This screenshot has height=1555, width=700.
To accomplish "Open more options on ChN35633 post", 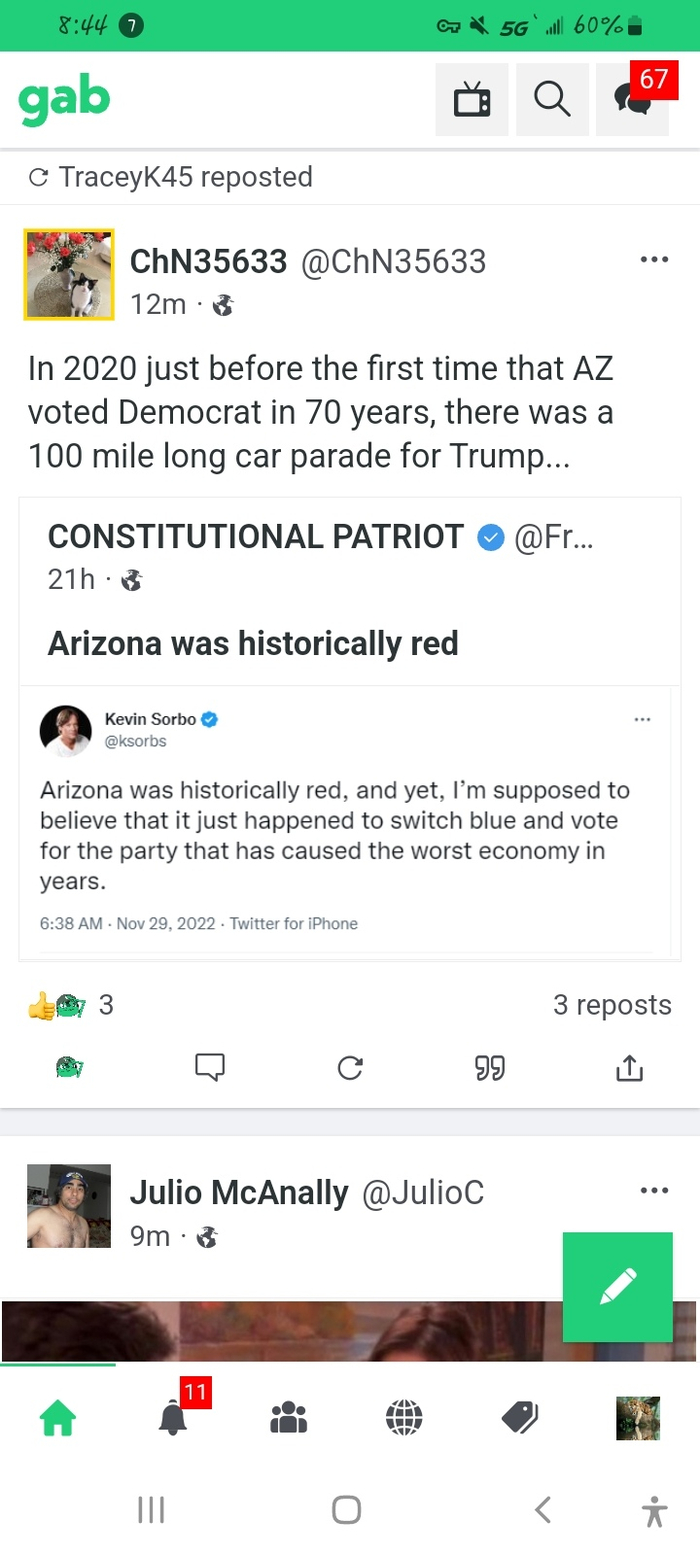I will click(x=654, y=261).
